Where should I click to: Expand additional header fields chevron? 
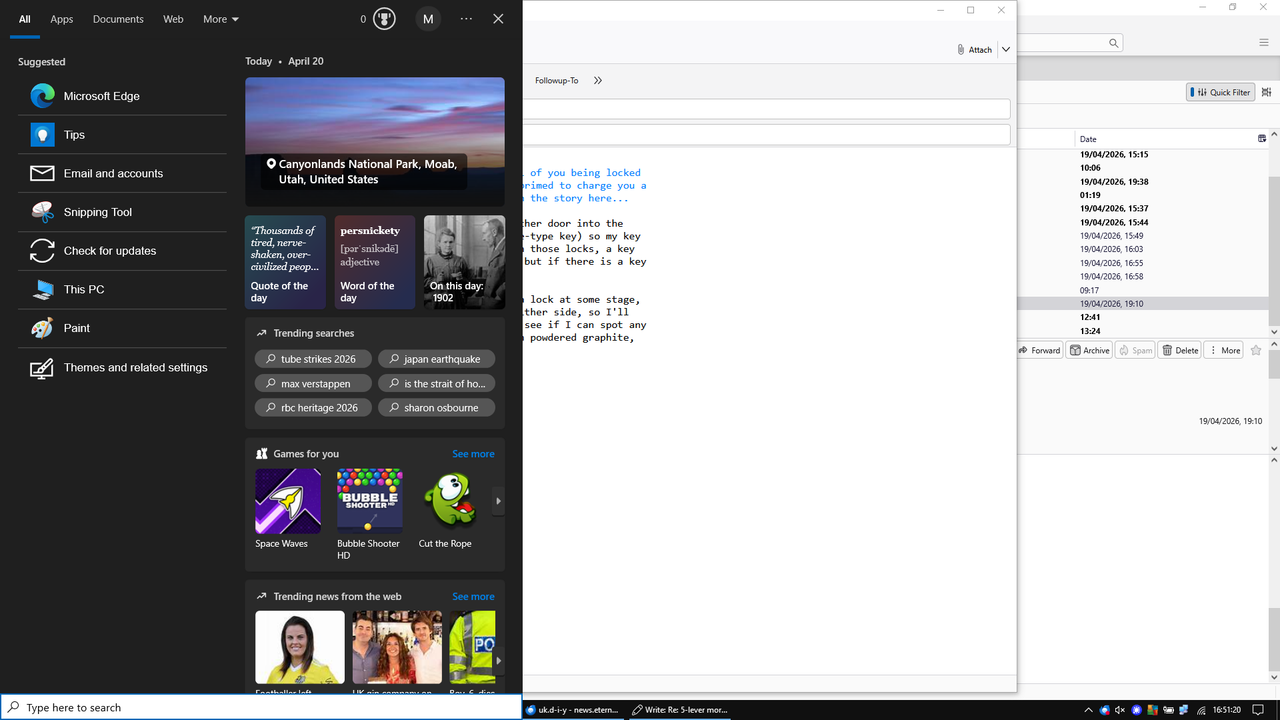pos(598,80)
